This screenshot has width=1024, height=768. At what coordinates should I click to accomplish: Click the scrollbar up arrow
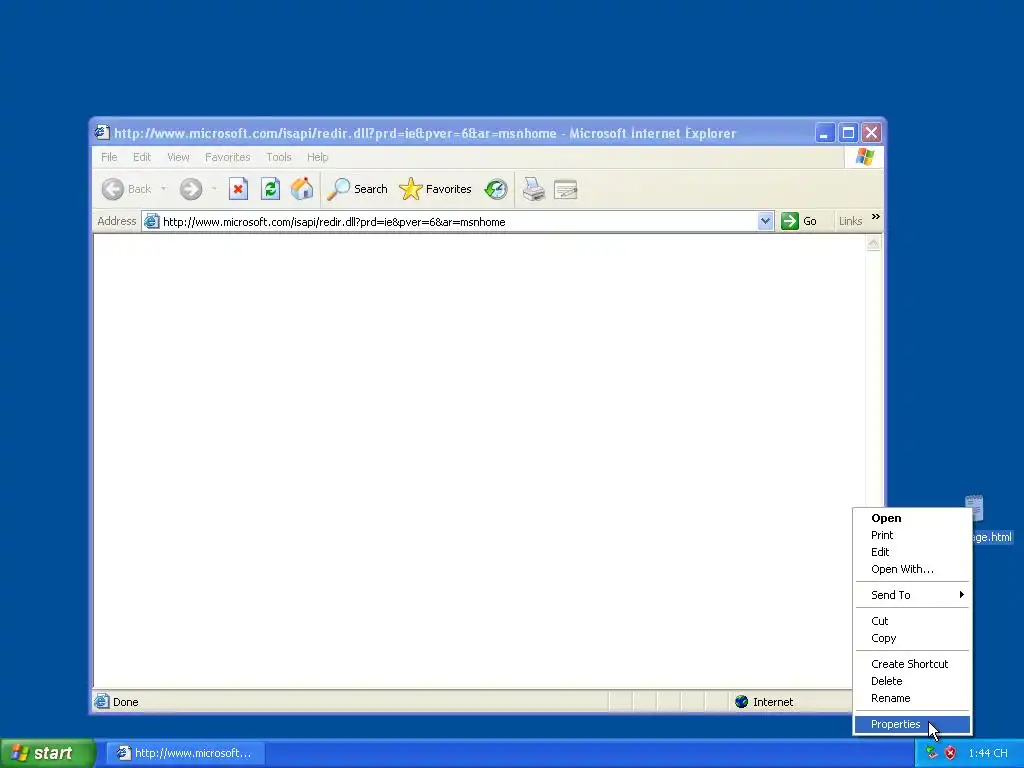(x=873, y=244)
